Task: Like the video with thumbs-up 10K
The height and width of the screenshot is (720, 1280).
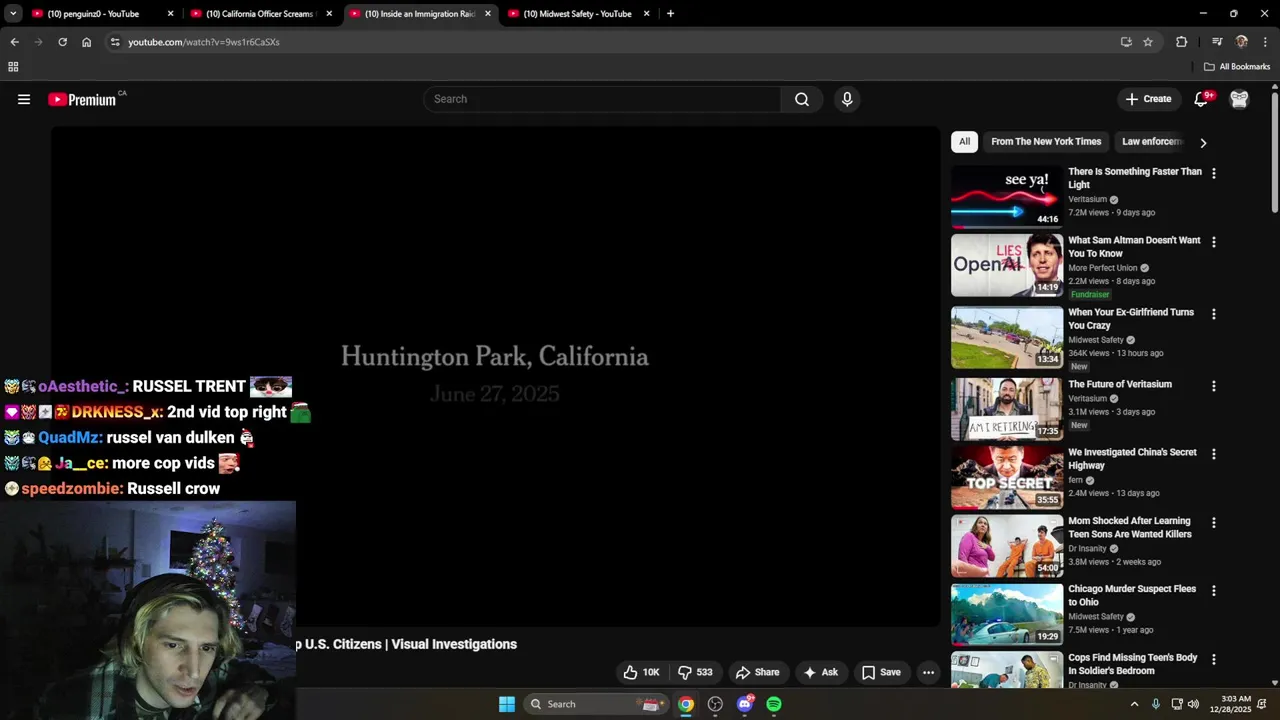Action: point(640,672)
